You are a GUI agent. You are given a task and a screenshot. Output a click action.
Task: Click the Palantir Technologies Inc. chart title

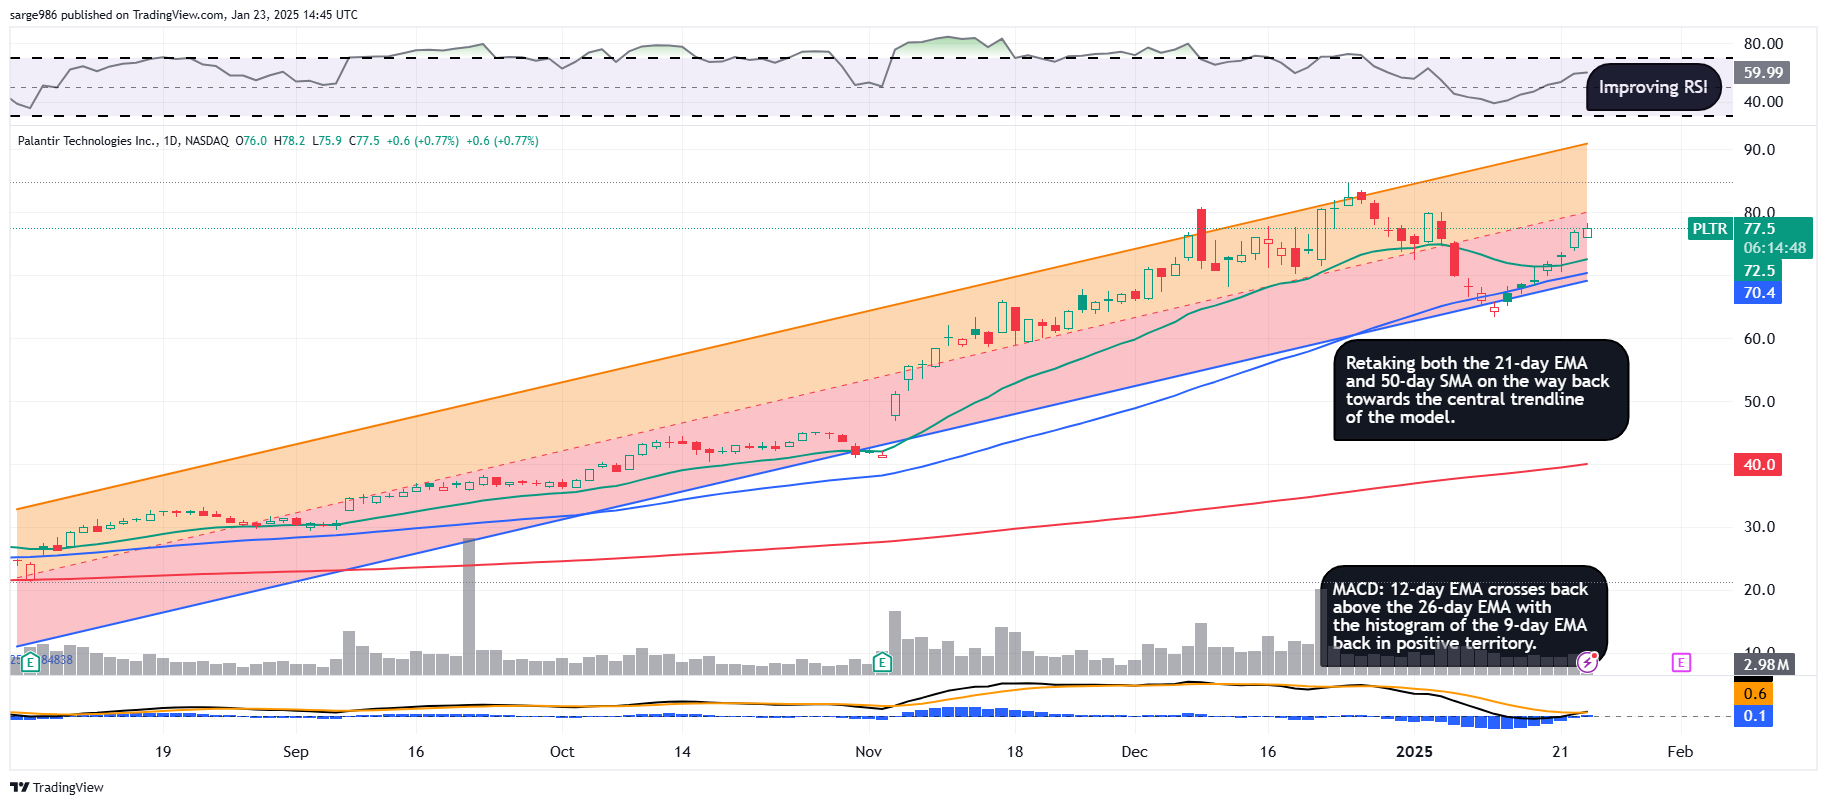point(88,141)
